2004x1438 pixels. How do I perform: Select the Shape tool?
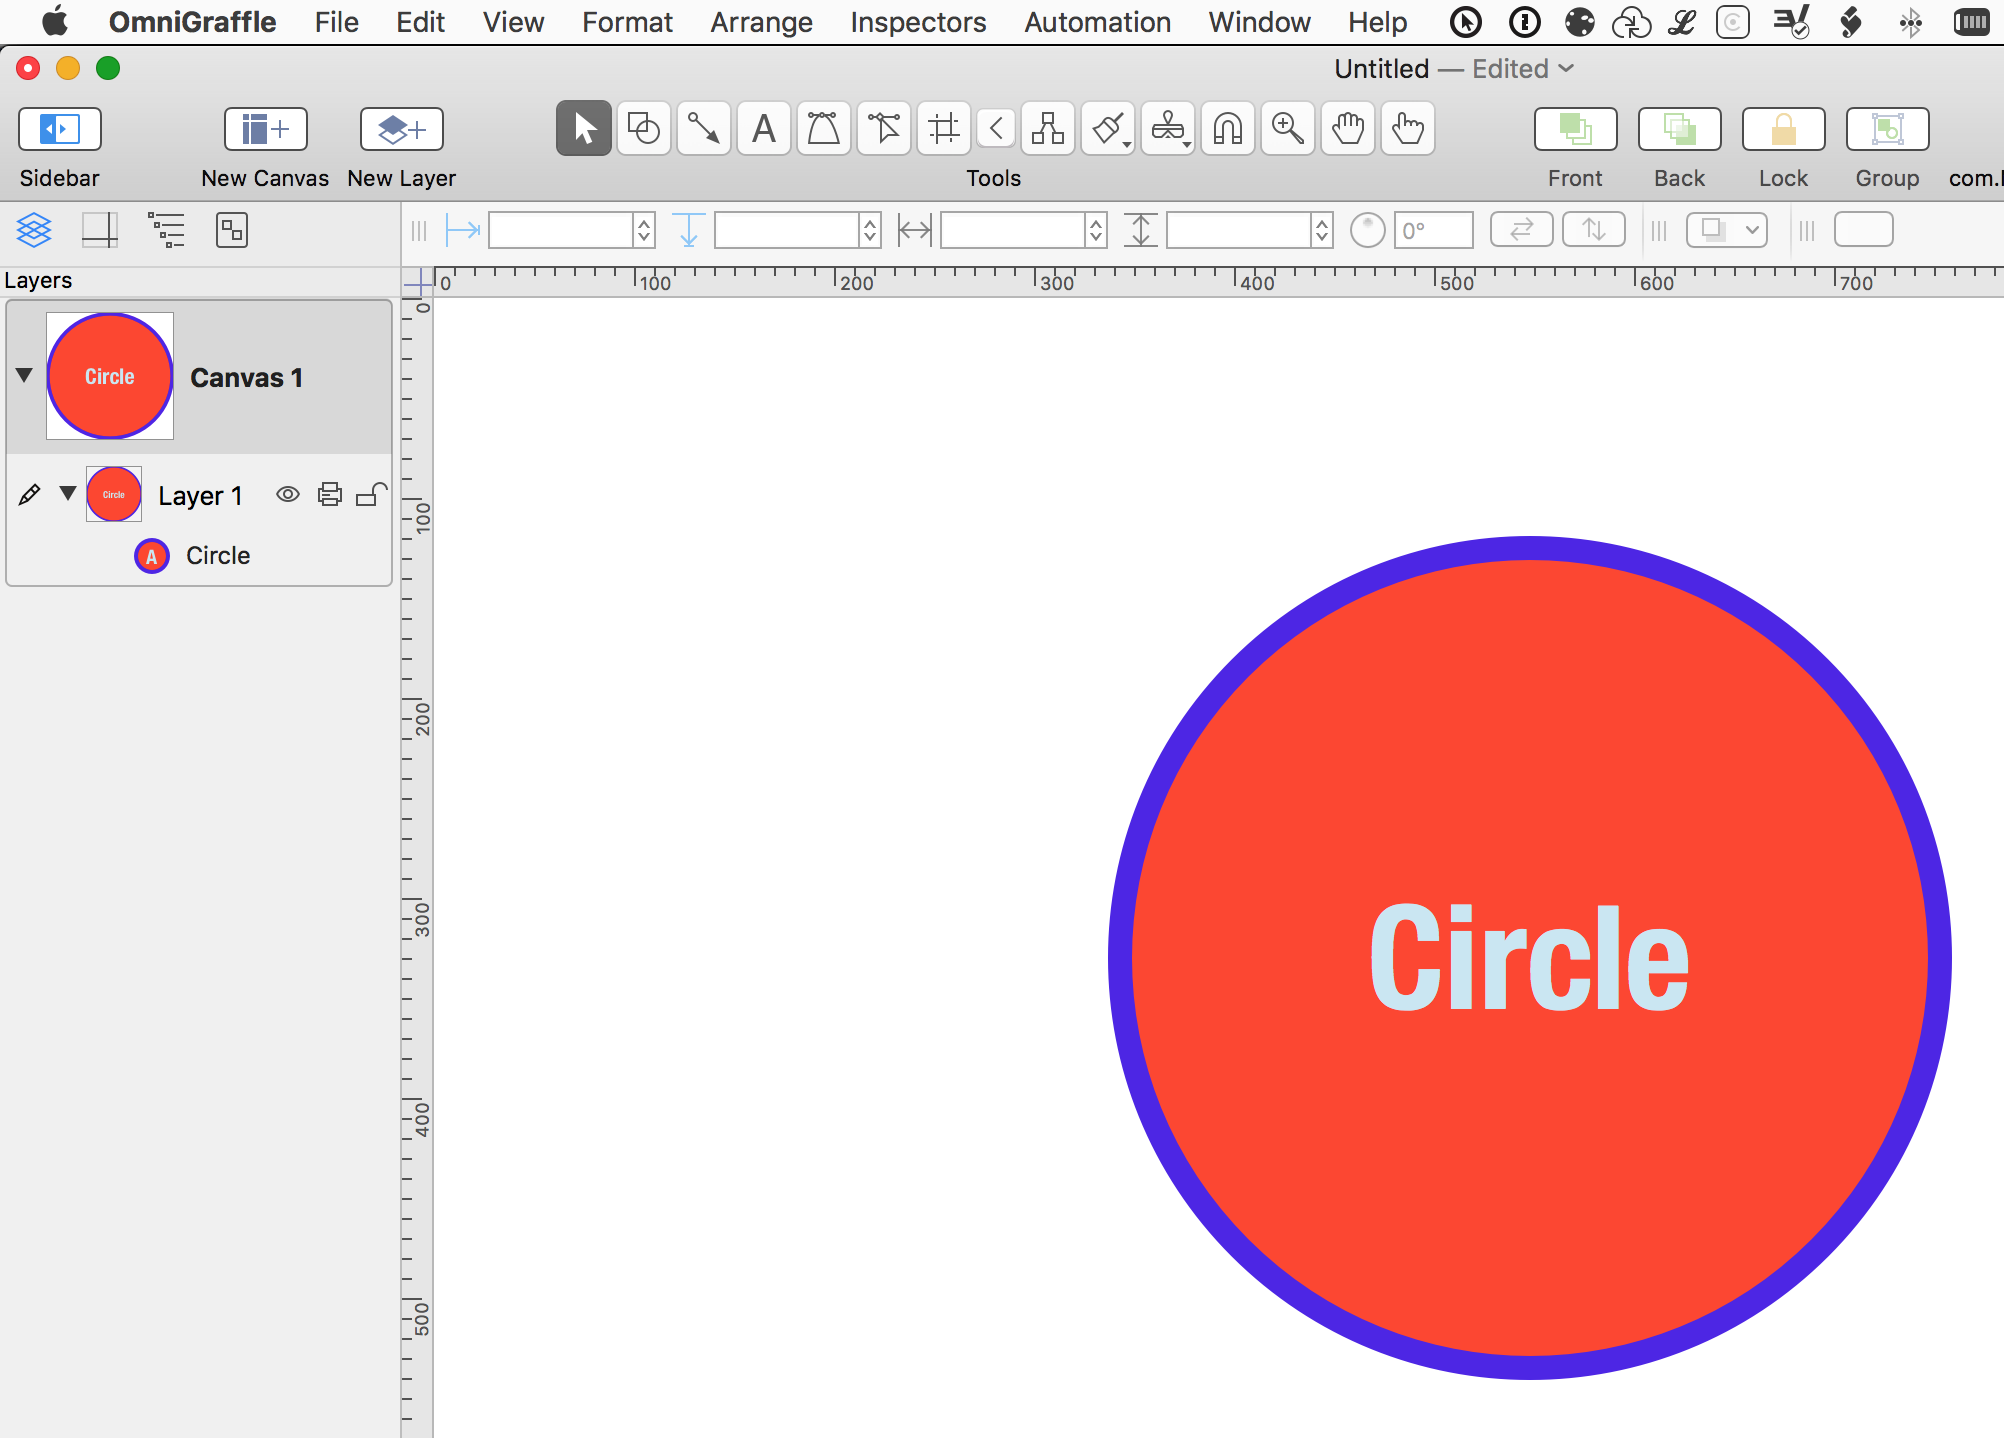point(643,128)
